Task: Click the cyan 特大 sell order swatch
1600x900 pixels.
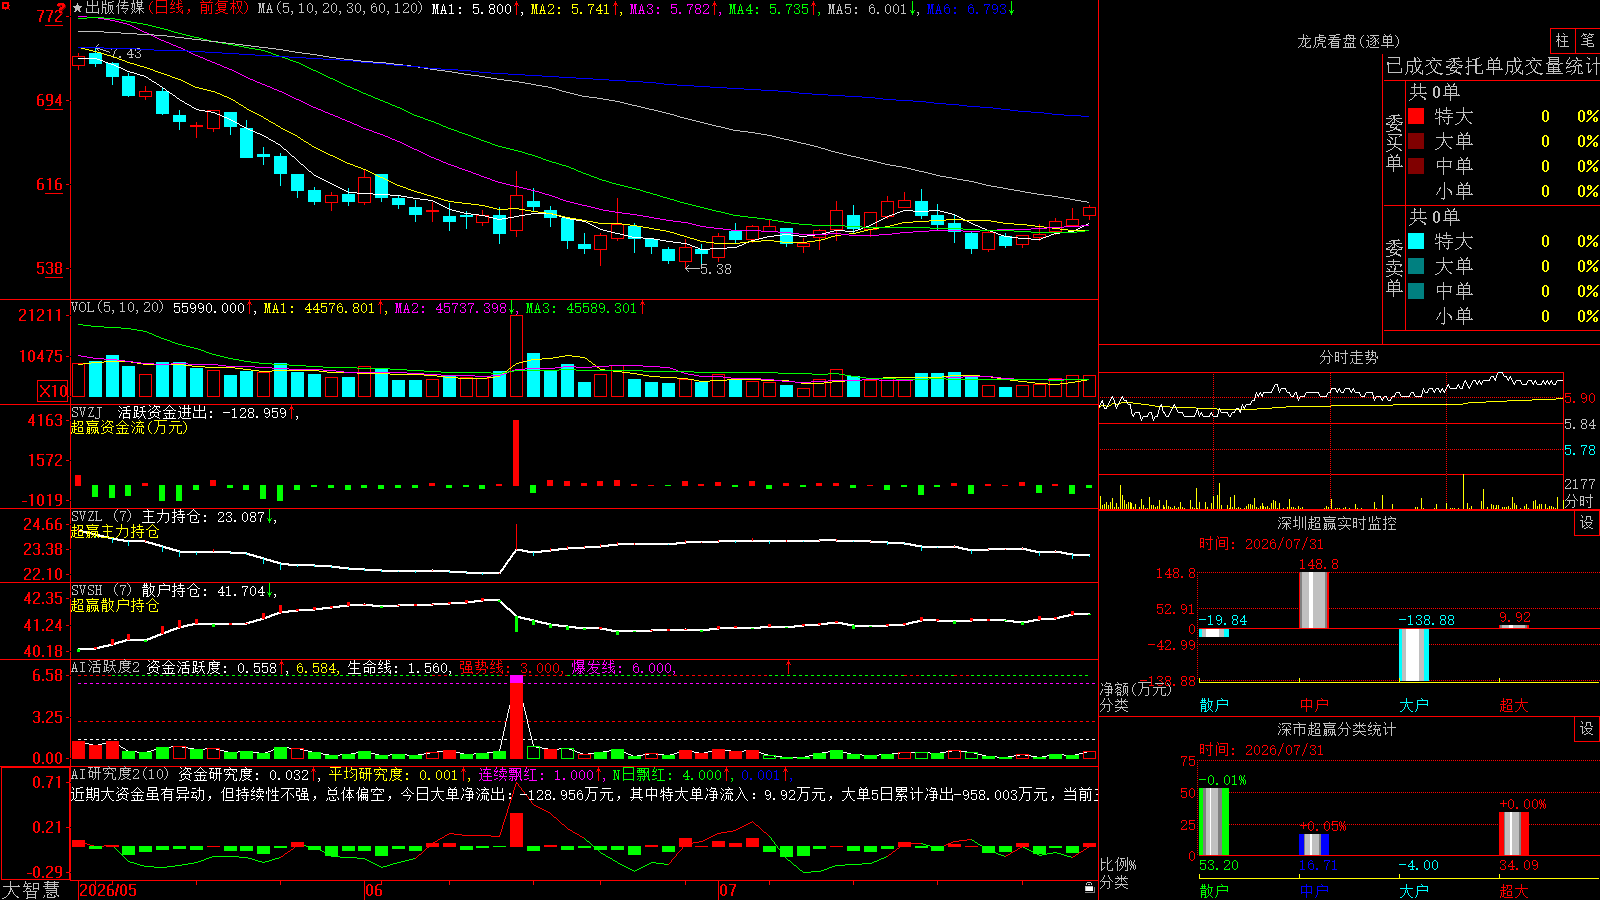Action: click(1416, 241)
